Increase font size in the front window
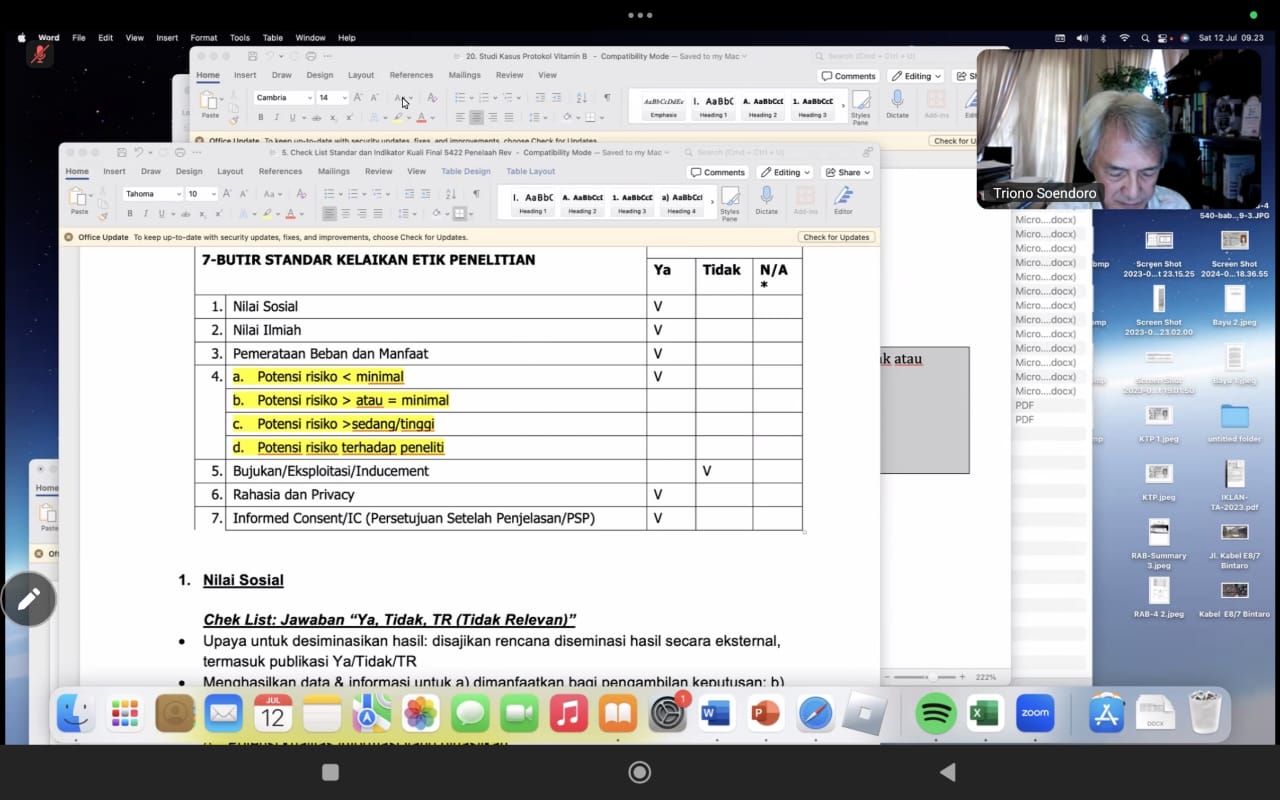1280x800 pixels. click(227, 194)
